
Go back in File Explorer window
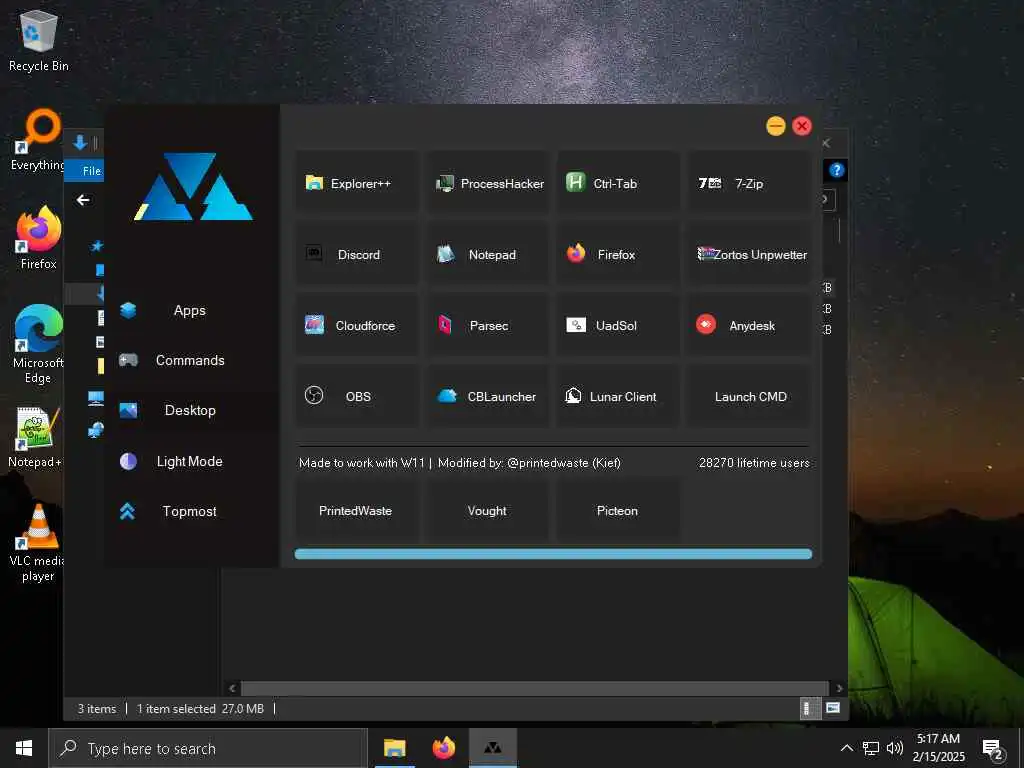coord(83,200)
